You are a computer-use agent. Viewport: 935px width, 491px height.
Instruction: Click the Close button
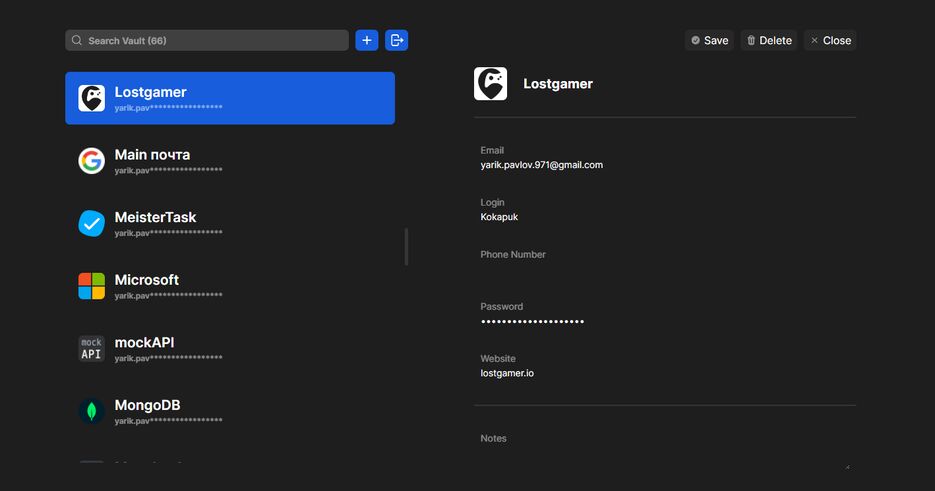(x=831, y=41)
